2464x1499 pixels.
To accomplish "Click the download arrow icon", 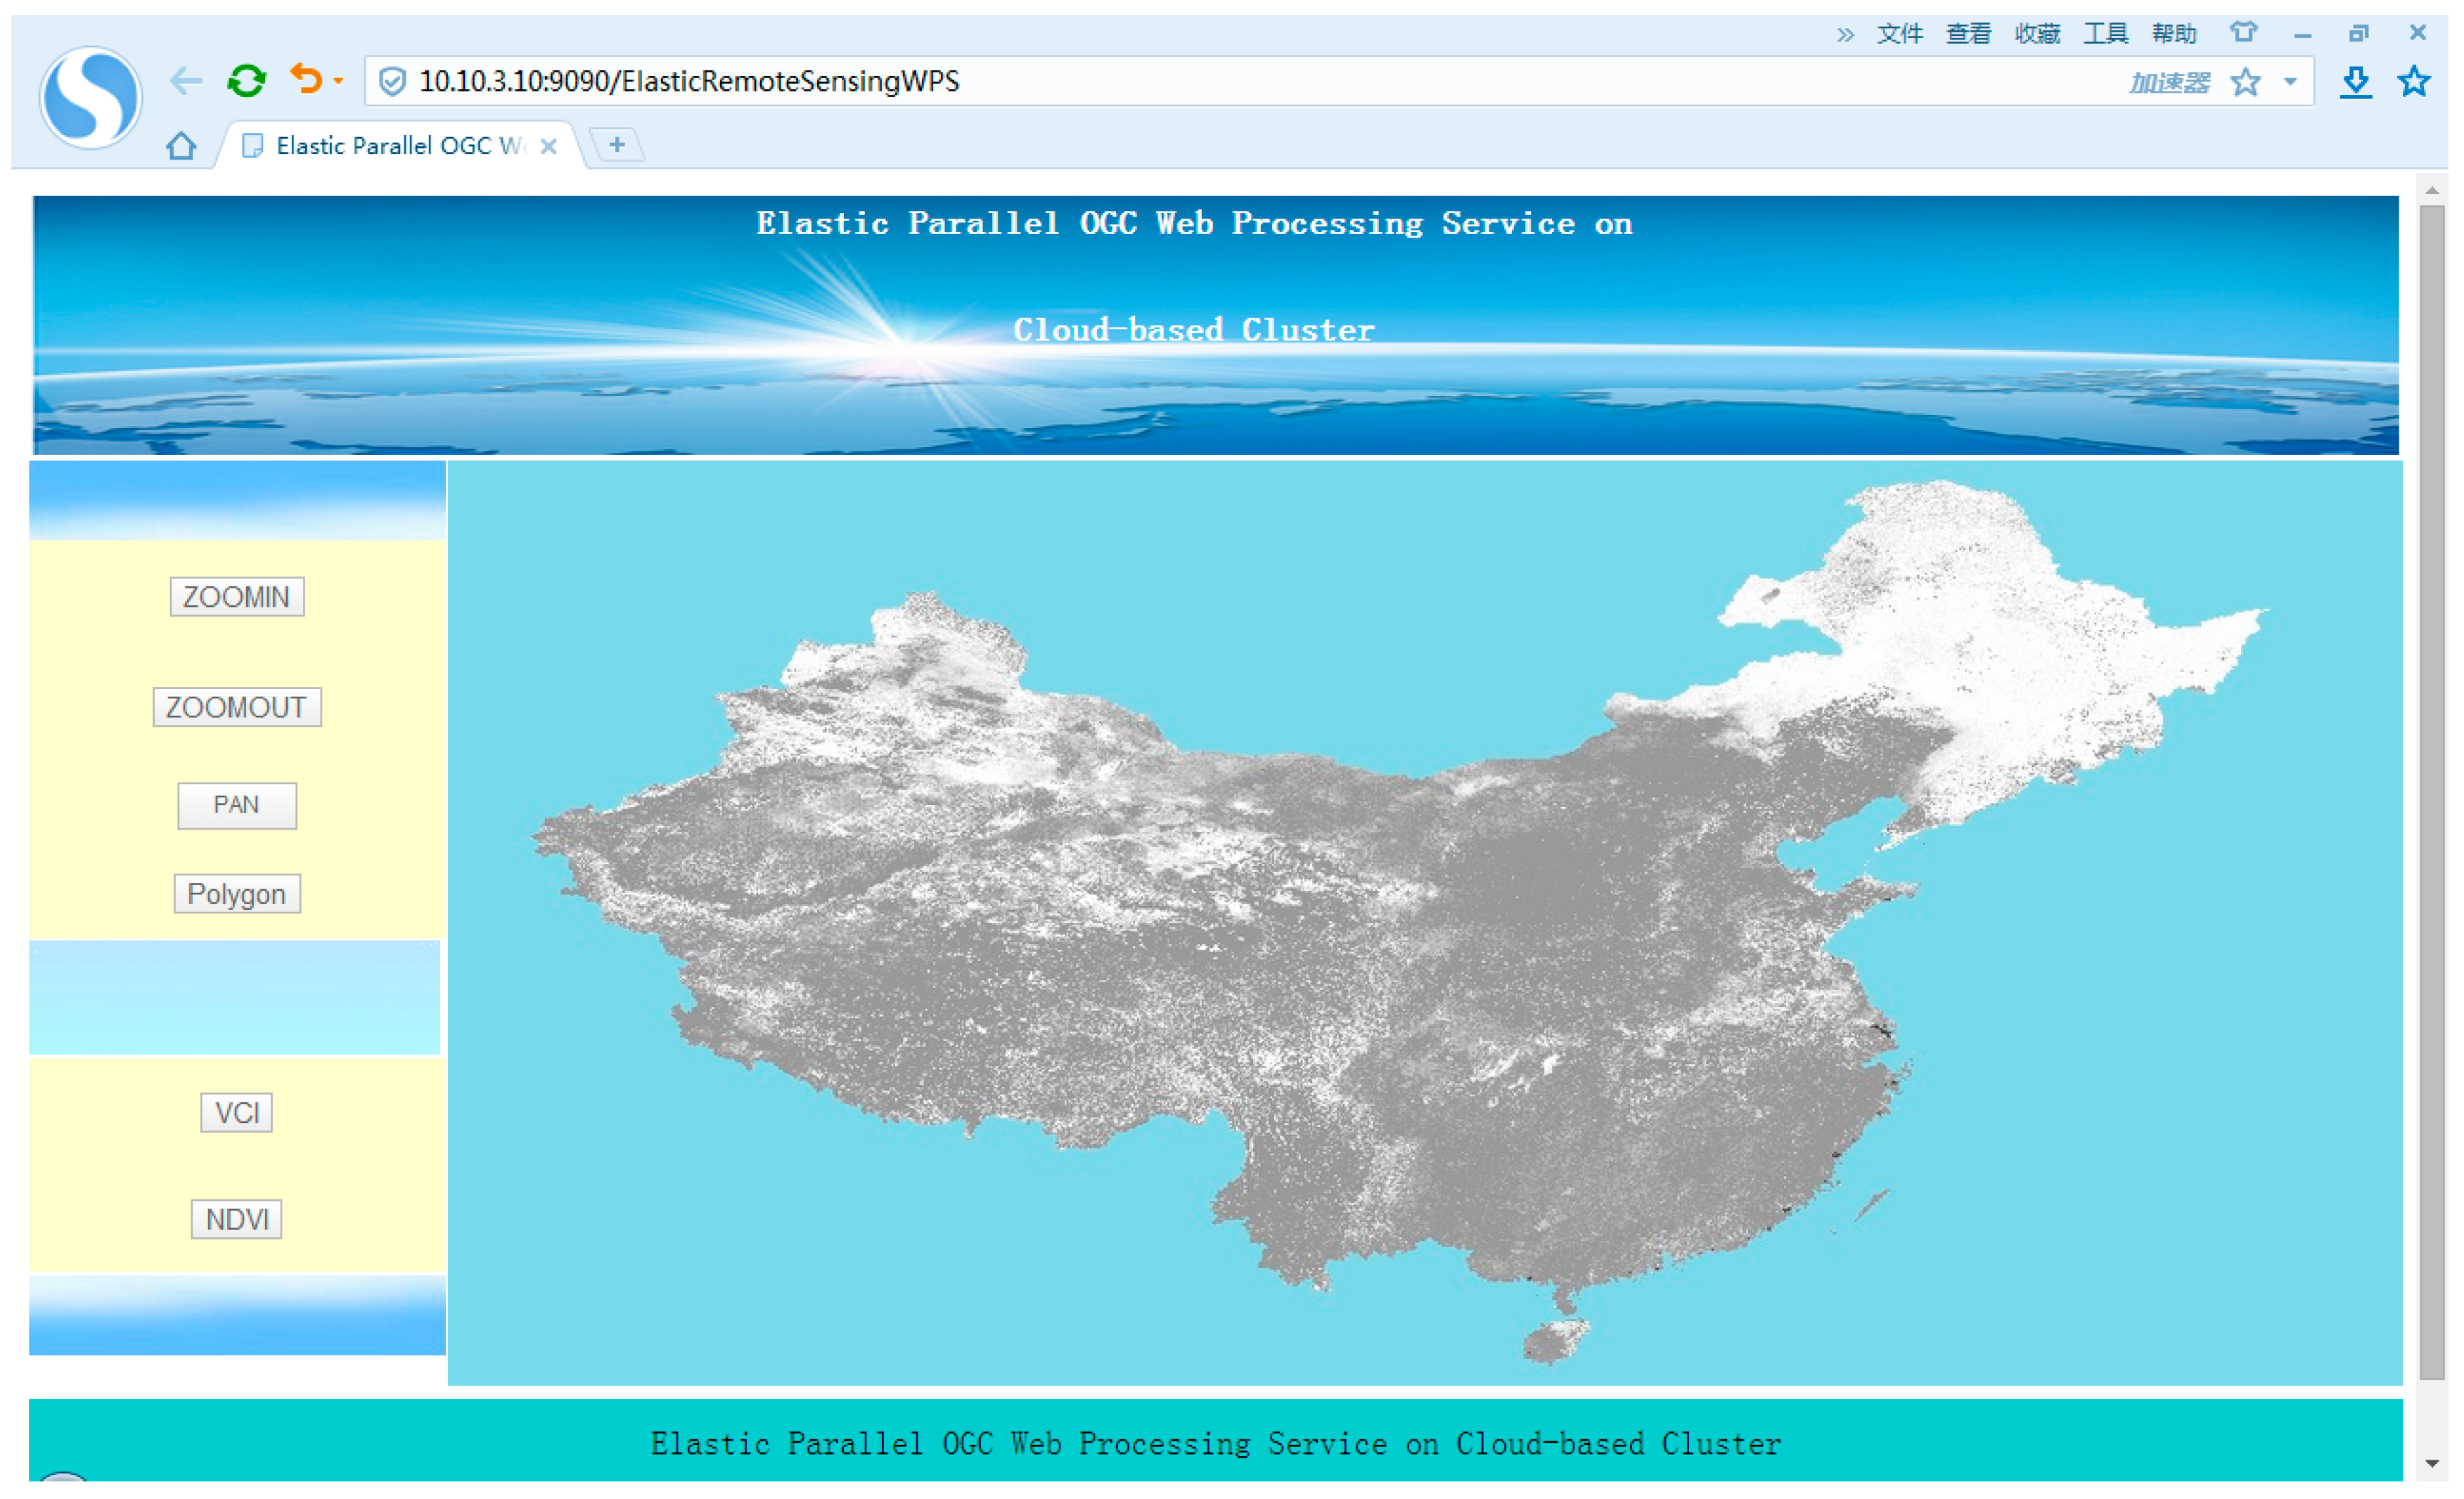I will pos(2356,82).
